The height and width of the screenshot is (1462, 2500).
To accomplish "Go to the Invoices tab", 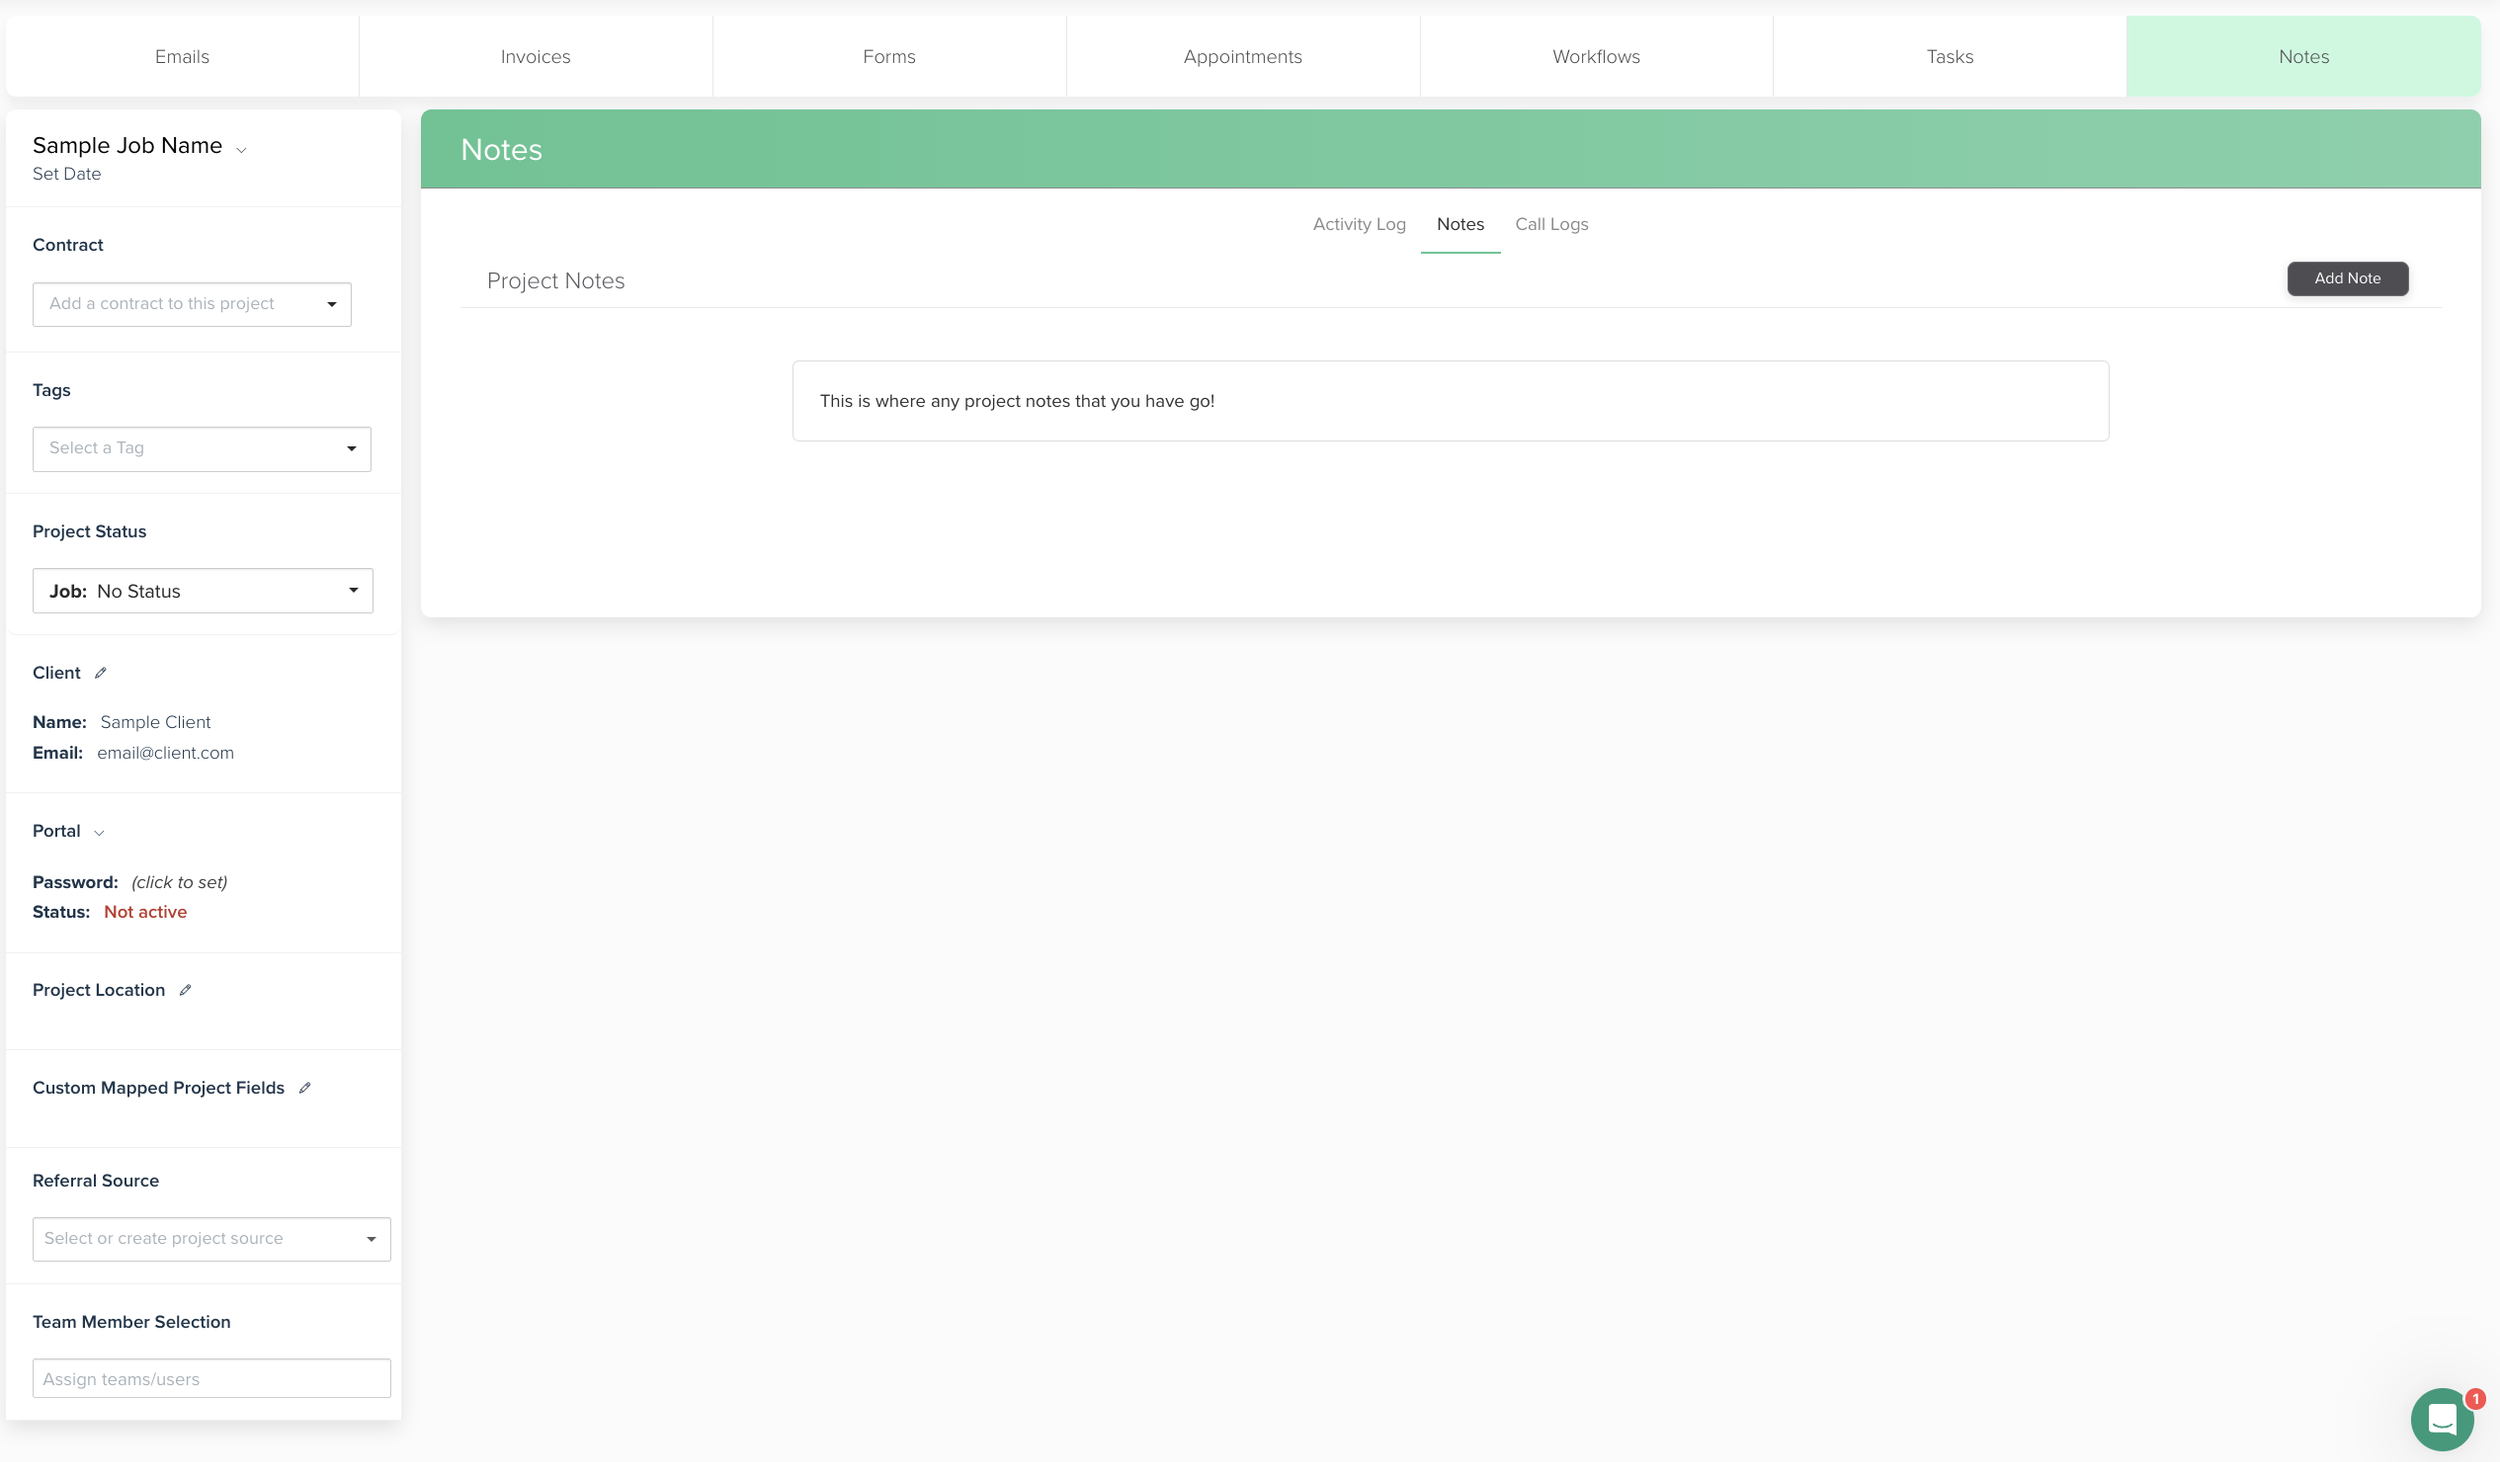I will pos(535,57).
